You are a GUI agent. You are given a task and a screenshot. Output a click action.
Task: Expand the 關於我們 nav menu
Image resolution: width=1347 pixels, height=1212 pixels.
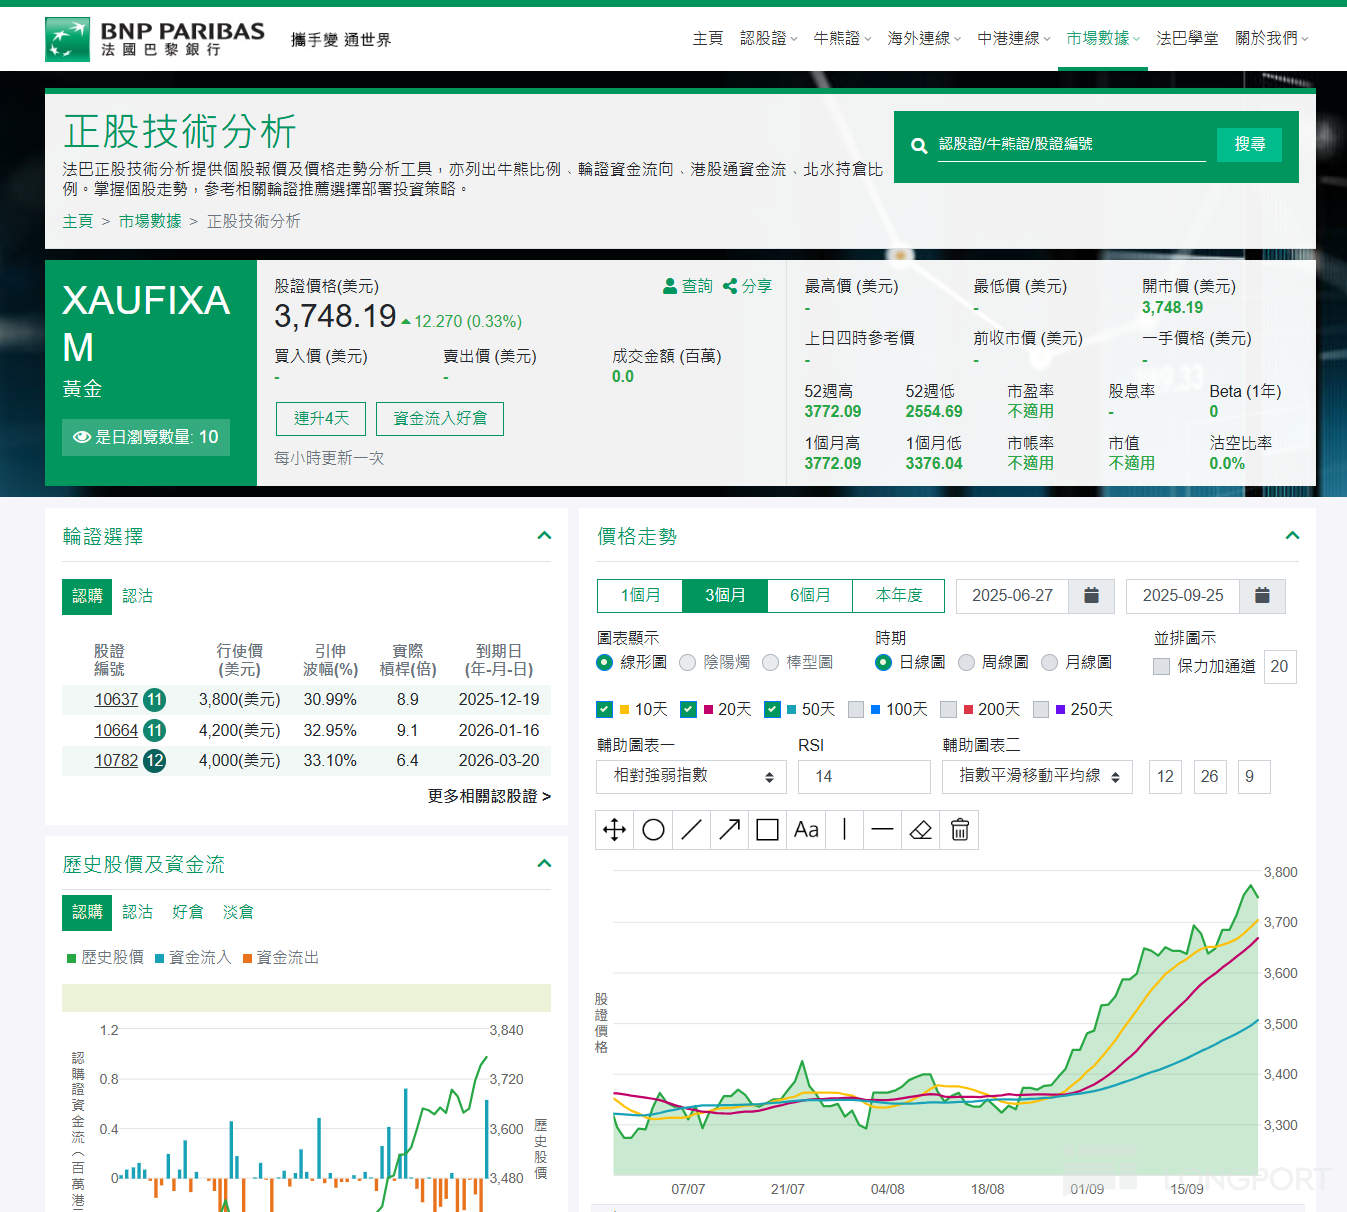click(1272, 38)
